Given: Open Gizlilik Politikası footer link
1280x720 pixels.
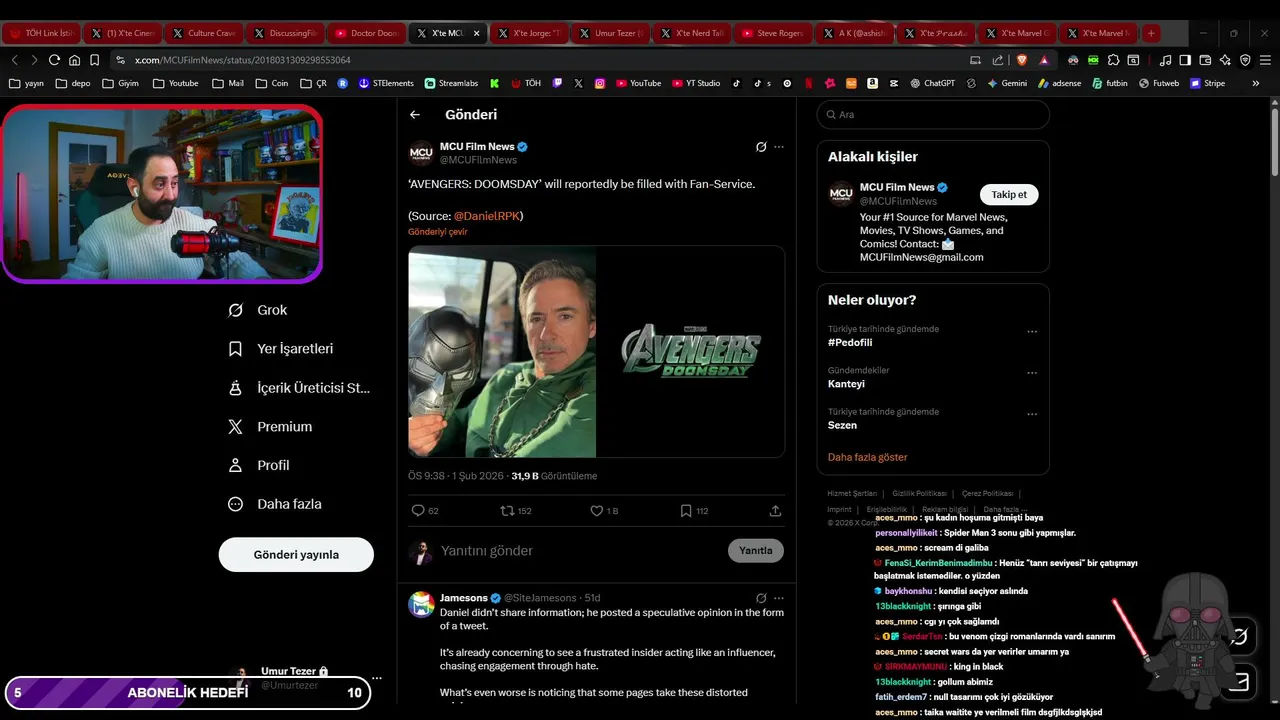Looking at the screenshot, I should pos(919,494).
